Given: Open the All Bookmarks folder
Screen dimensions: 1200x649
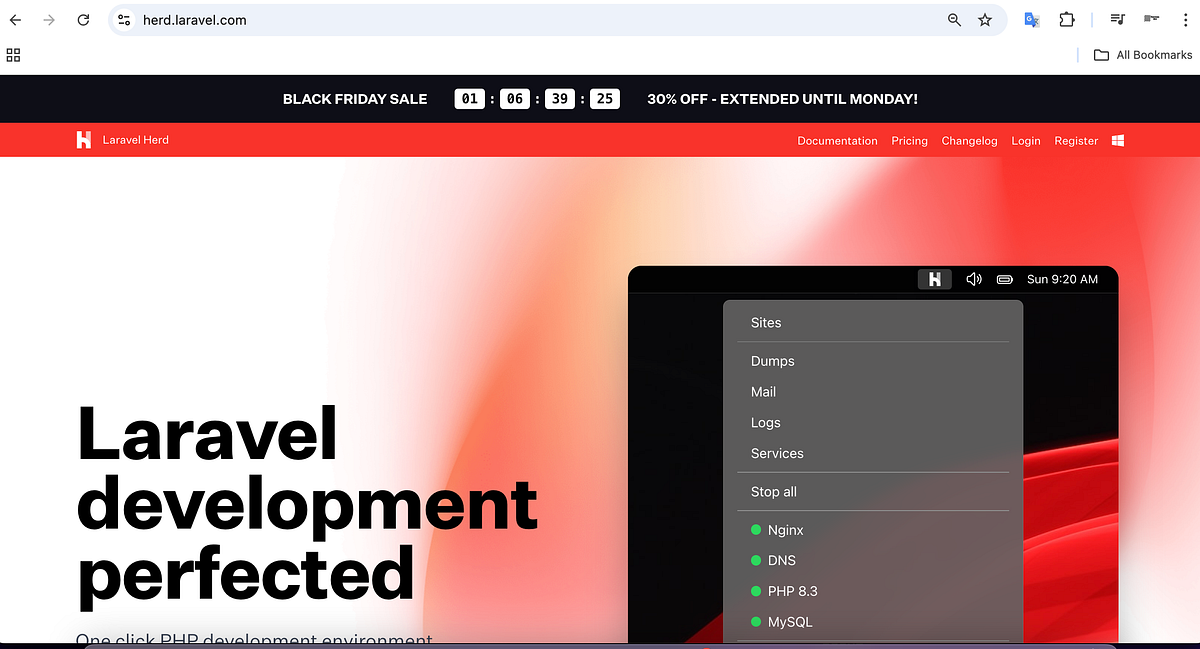Looking at the screenshot, I should (1143, 55).
